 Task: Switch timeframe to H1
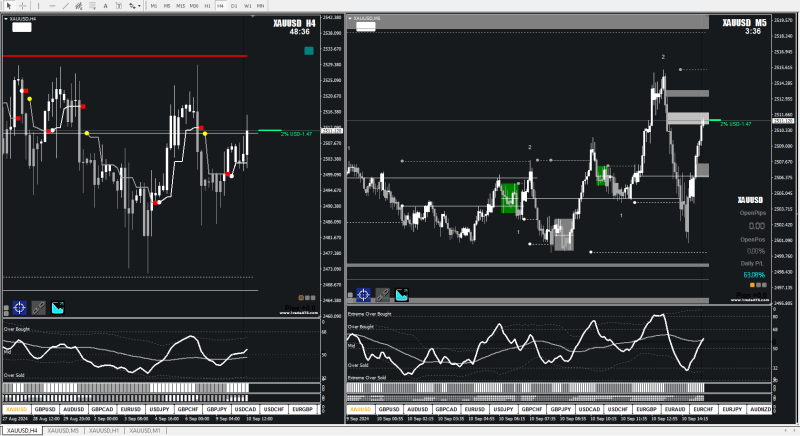(x=207, y=6)
